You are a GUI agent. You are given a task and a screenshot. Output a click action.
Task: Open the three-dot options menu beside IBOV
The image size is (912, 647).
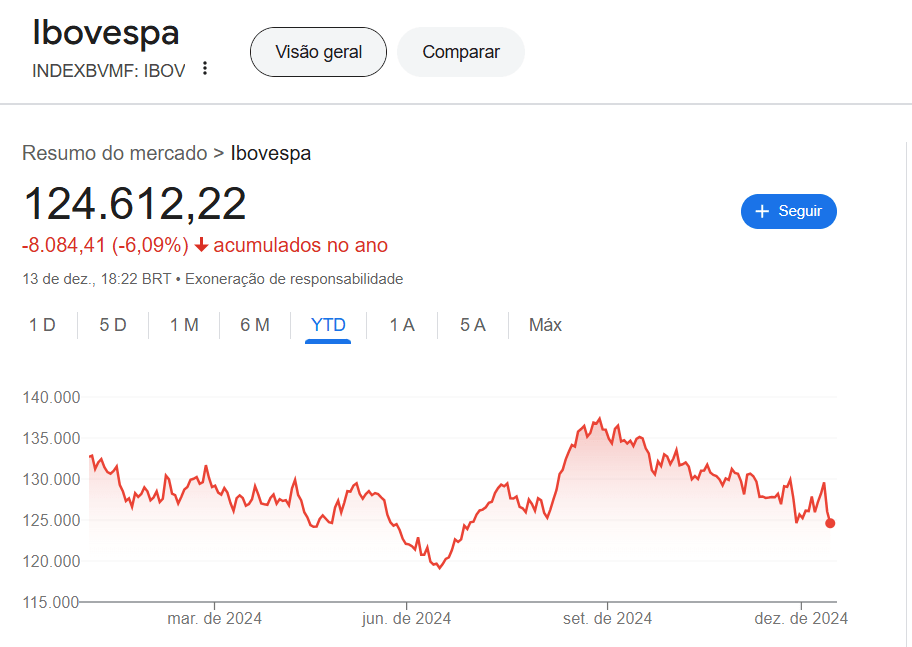205,69
